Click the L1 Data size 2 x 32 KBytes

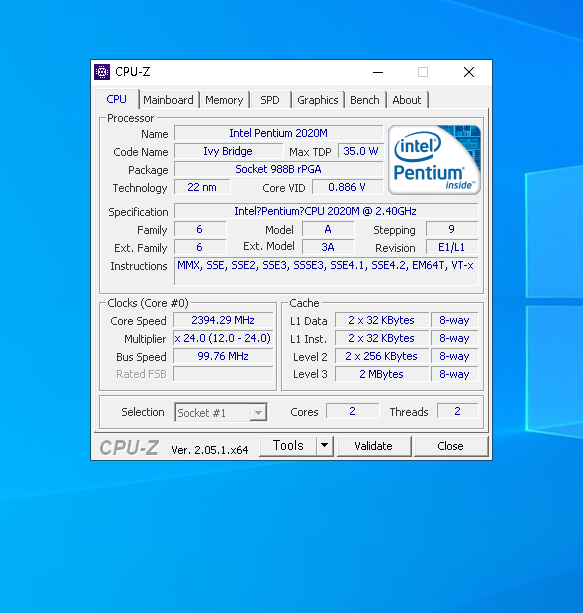pos(382,320)
